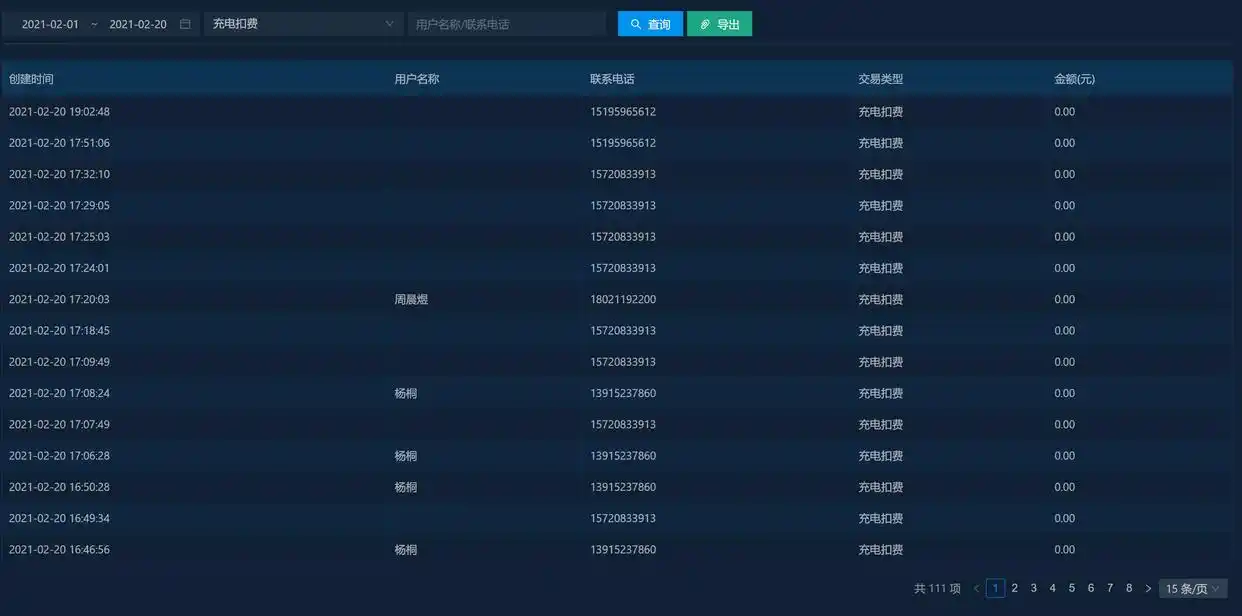Click the 导出 export button
The width and height of the screenshot is (1242, 616).
pyautogui.click(x=718, y=22)
